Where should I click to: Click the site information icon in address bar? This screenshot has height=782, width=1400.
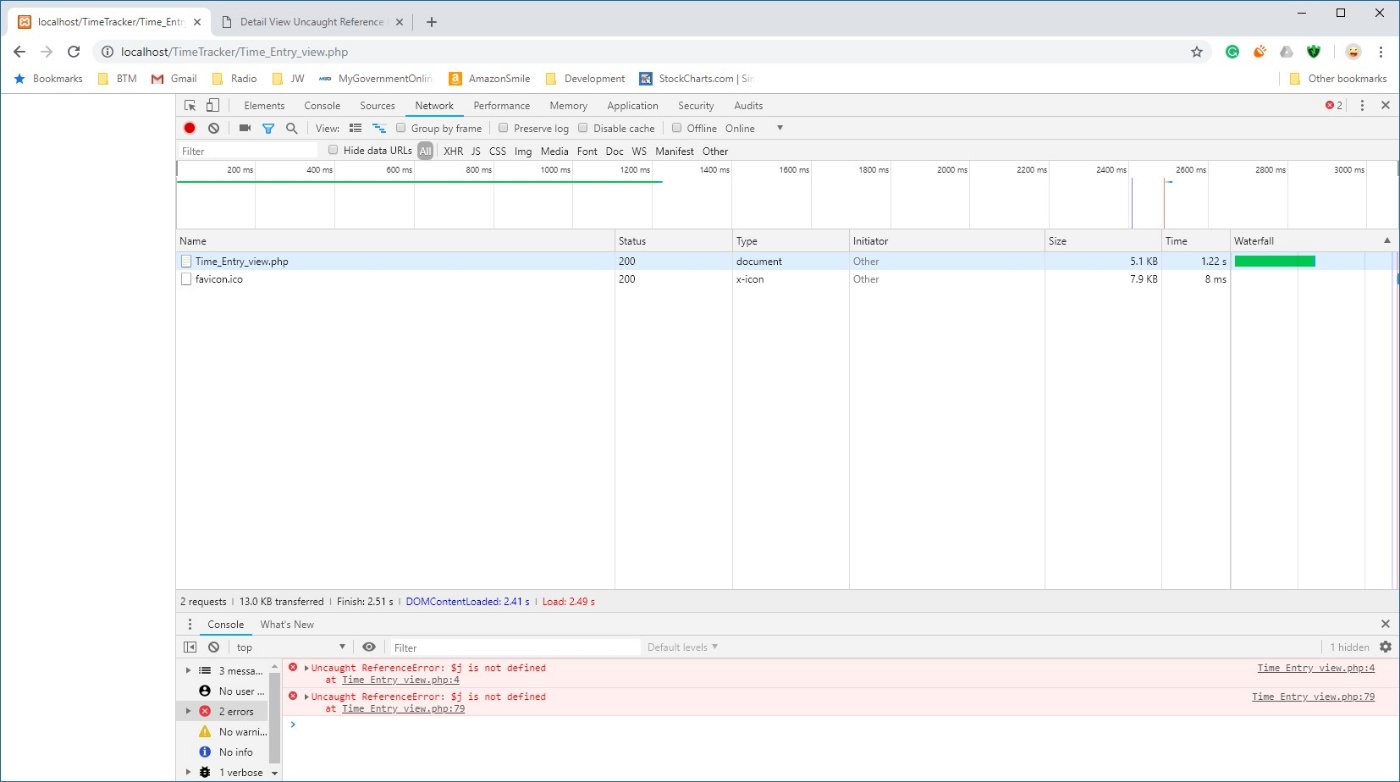coord(107,52)
